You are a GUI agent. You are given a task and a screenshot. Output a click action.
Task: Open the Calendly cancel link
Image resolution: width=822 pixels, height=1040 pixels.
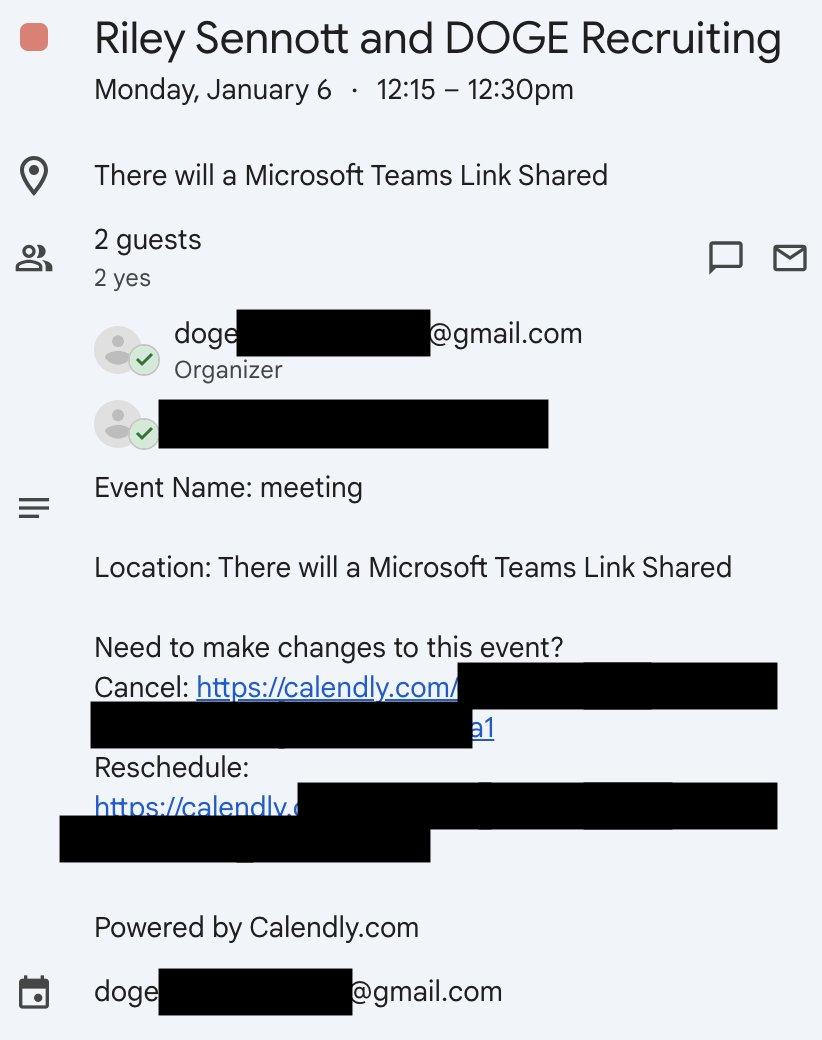point(327,688)
